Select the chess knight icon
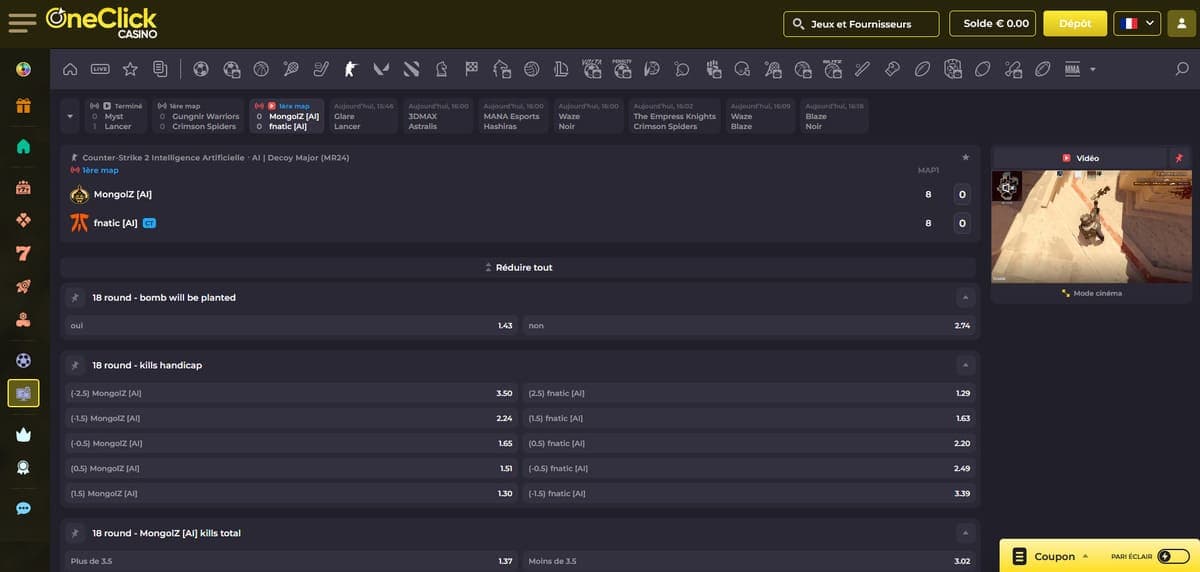Image resolution: width=1200 pixels, height=572 pixels. [x=441, y=69]
